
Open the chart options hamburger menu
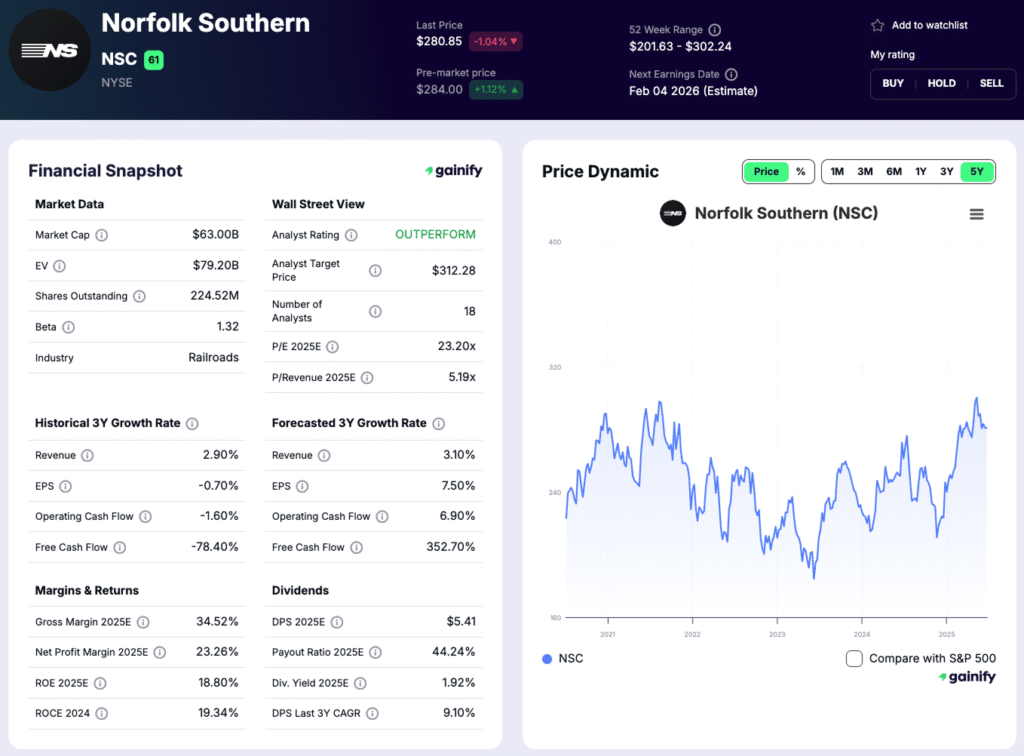click(976, 213)
